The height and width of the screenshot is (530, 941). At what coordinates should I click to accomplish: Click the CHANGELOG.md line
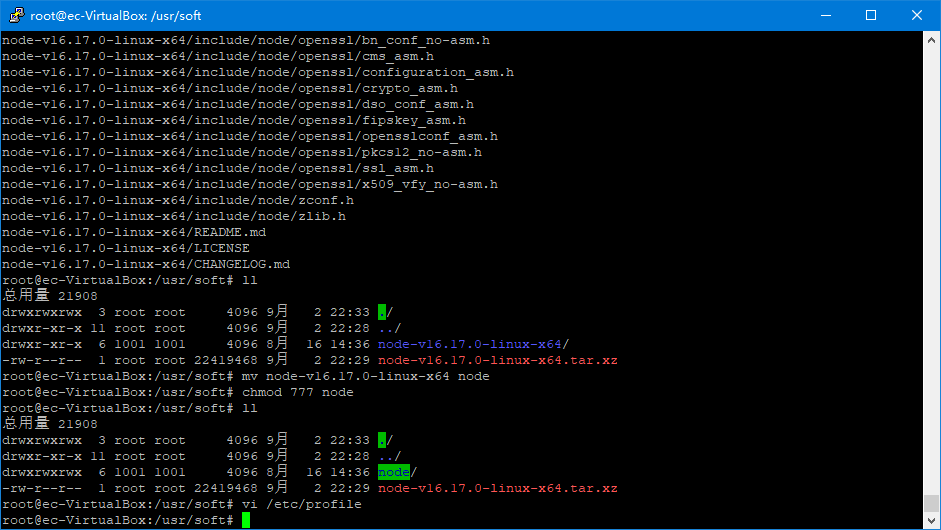146,264
